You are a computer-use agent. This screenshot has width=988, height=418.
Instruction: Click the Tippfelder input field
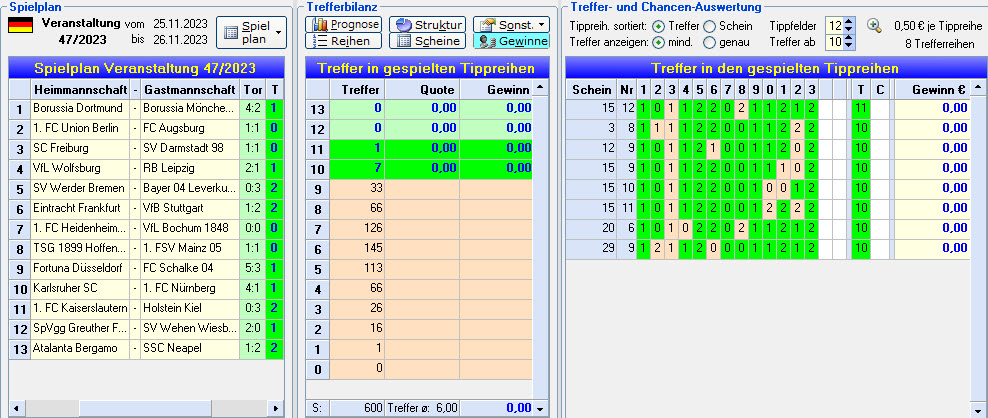click(x=835, y=26)
